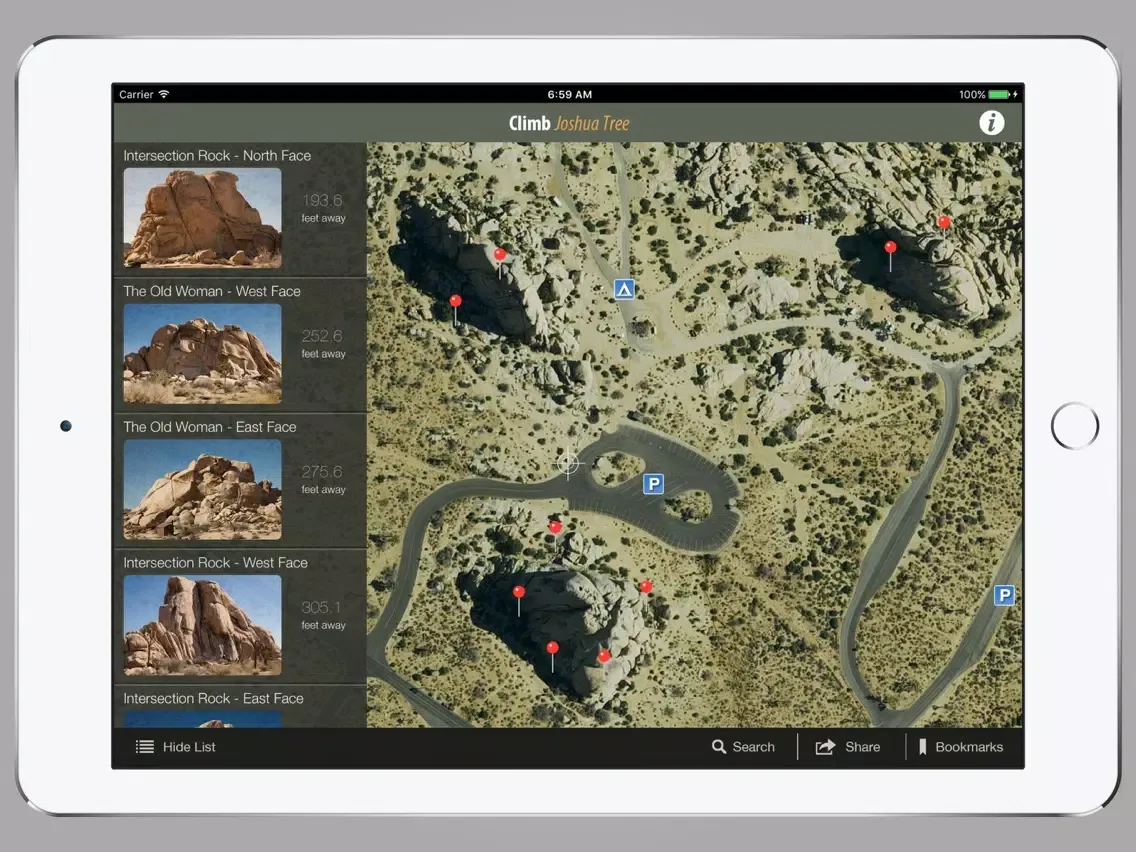Screen dimensions: 1136x852
Task: Select the parking marker inside the loop lot
Action: 653,483
